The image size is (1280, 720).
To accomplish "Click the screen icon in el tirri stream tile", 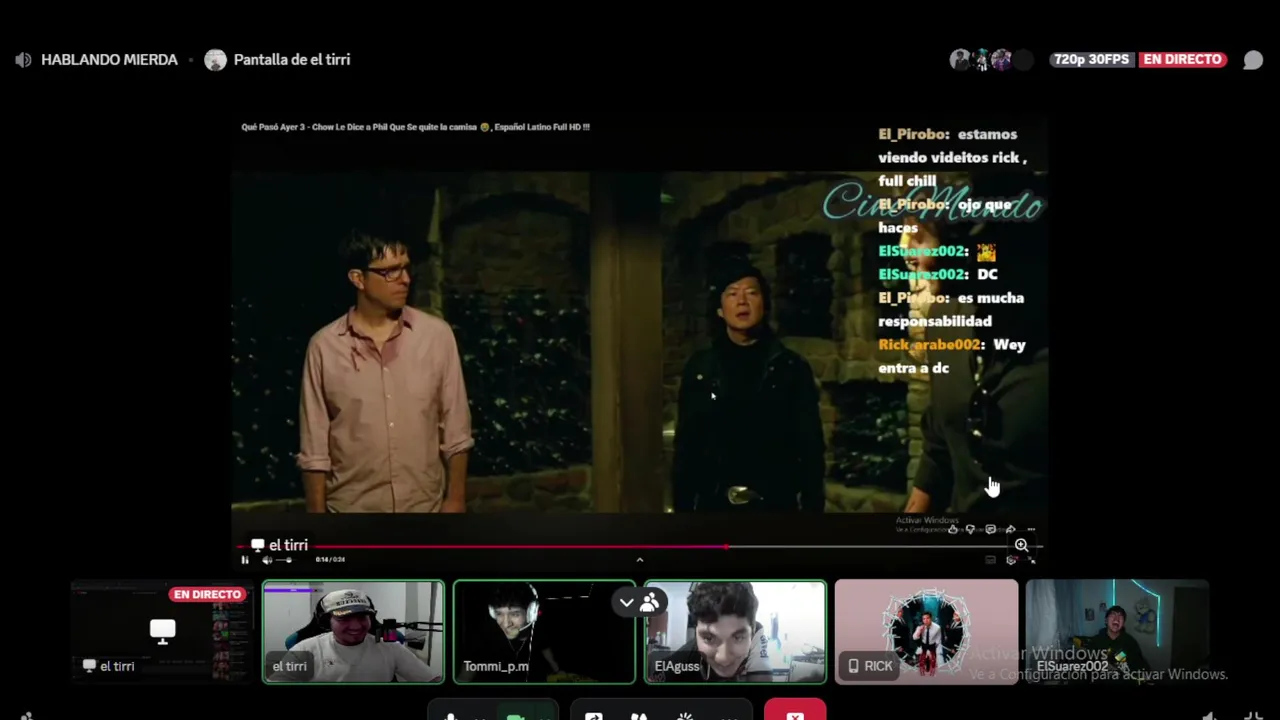I will pos(162,630).
